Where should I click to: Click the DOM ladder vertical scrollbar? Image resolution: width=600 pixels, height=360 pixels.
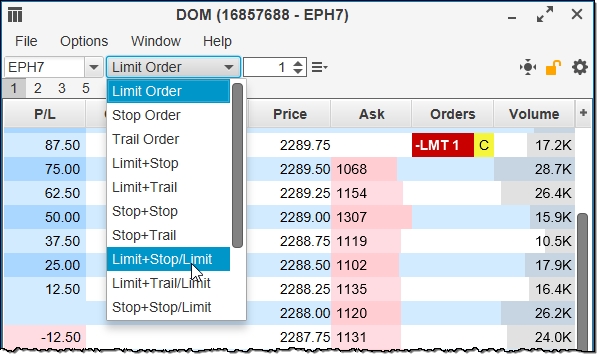[x=582, y=281]
